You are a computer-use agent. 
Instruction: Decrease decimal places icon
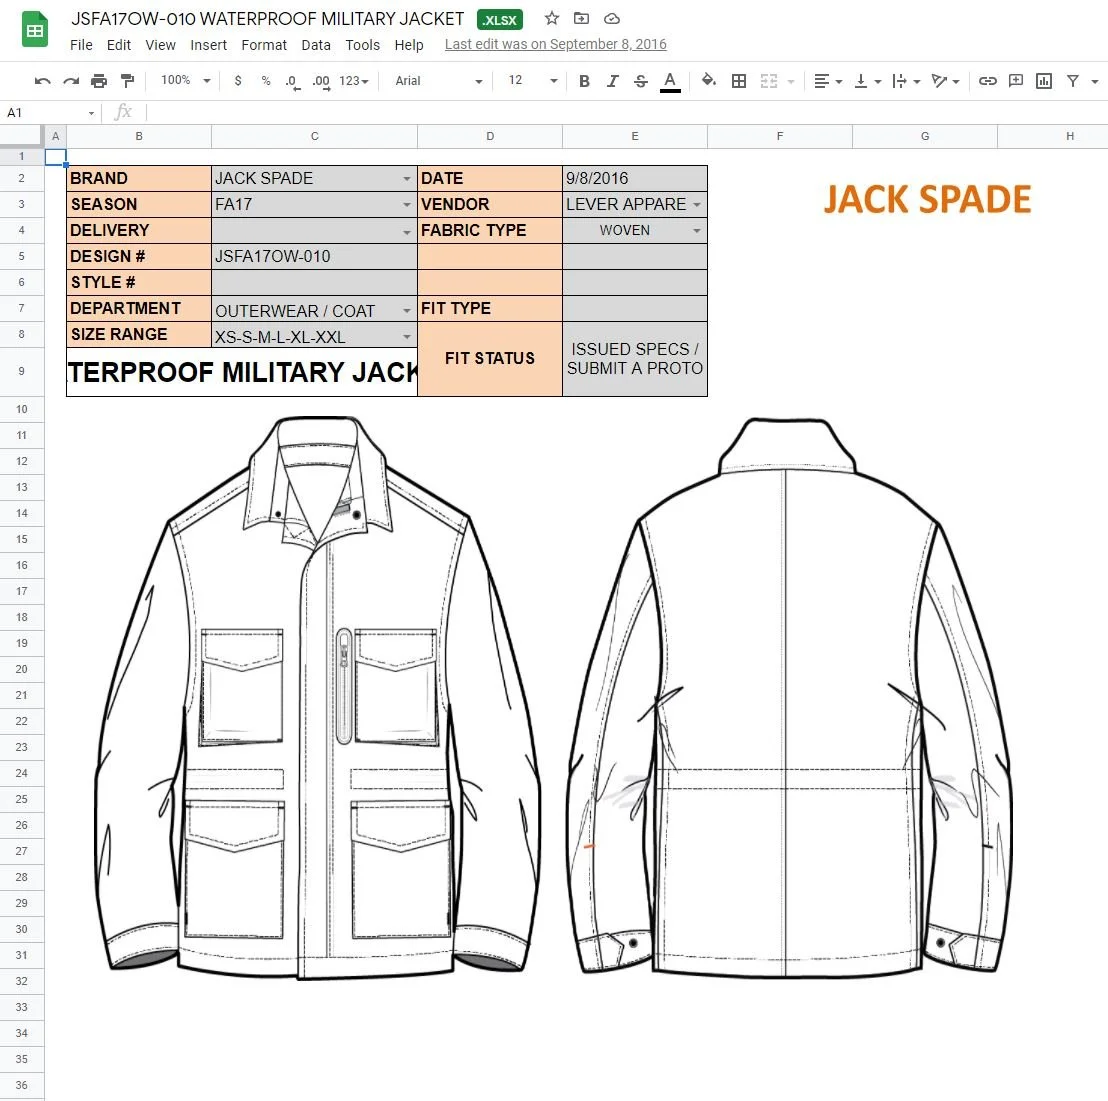293,82
